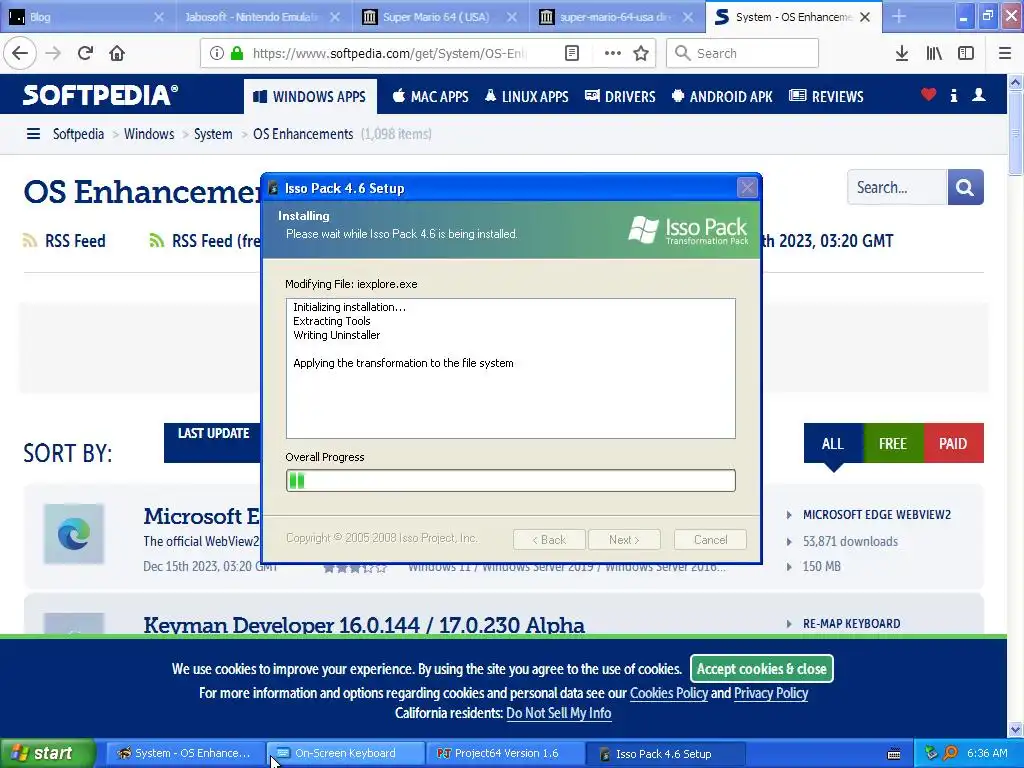1024x768 pixels.
Task: Click the Microsoft Edge WebView2 app thumbnail
Action: pos(74,534)
